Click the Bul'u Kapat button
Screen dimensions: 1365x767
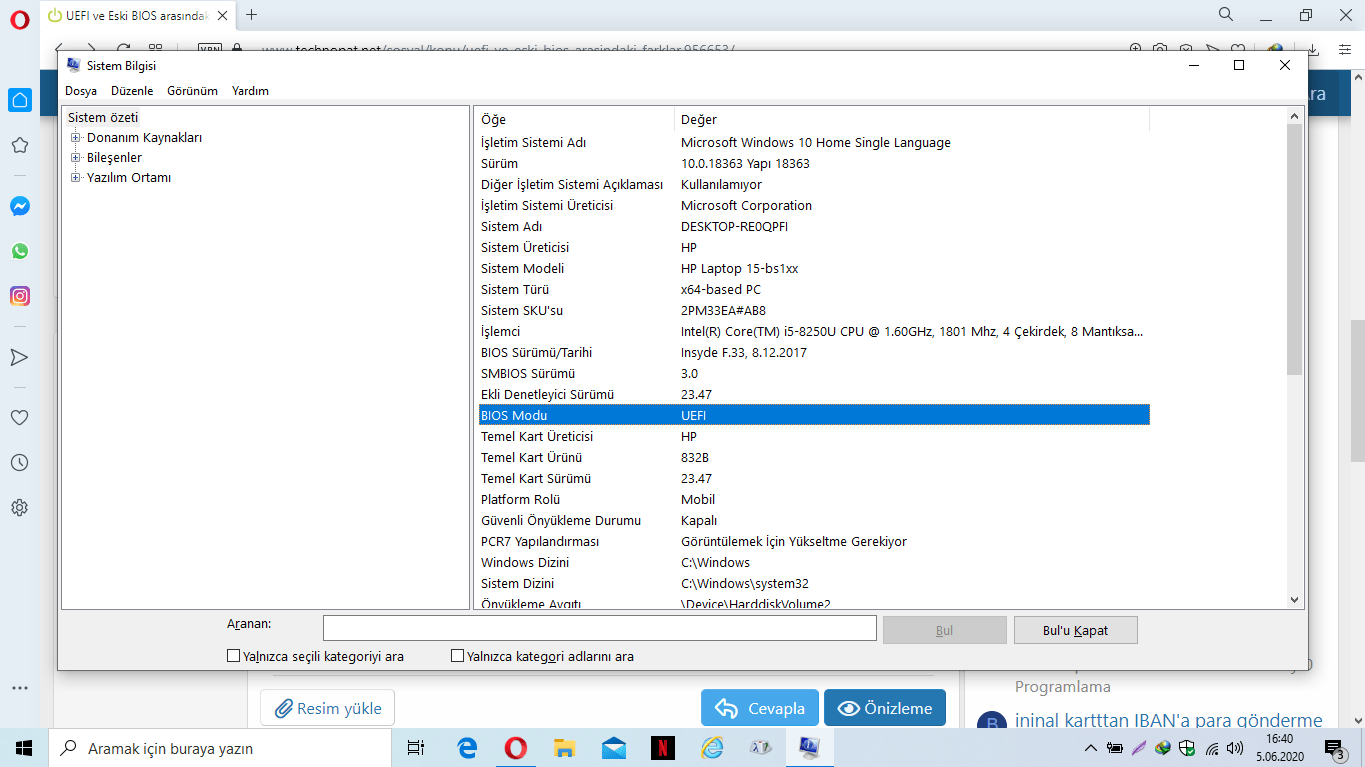click(1075, 630)
